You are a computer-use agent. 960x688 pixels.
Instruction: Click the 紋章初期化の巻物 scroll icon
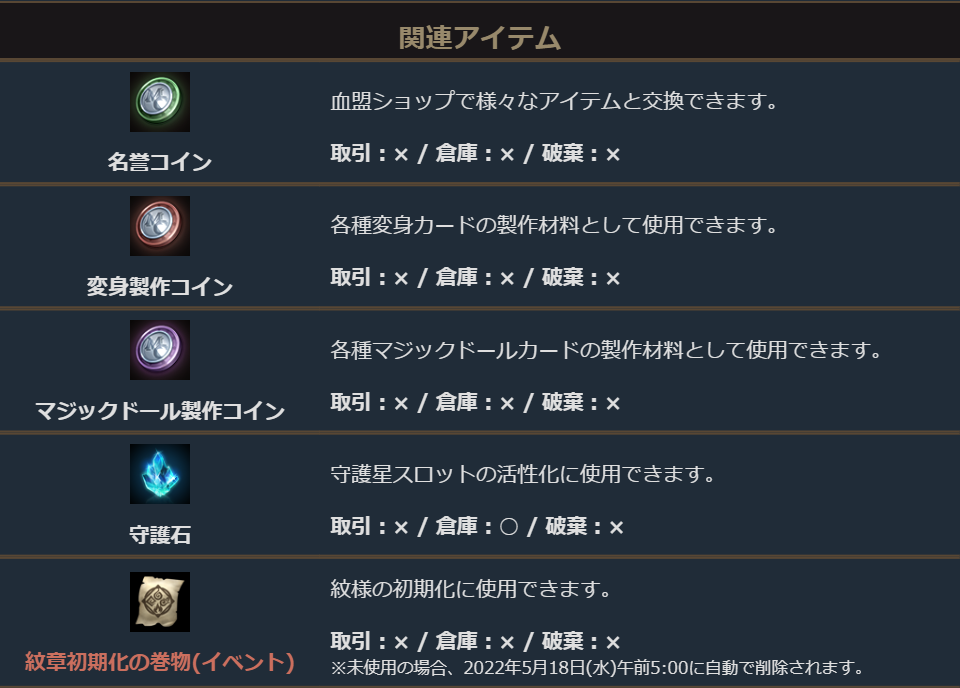click(160, 601)
